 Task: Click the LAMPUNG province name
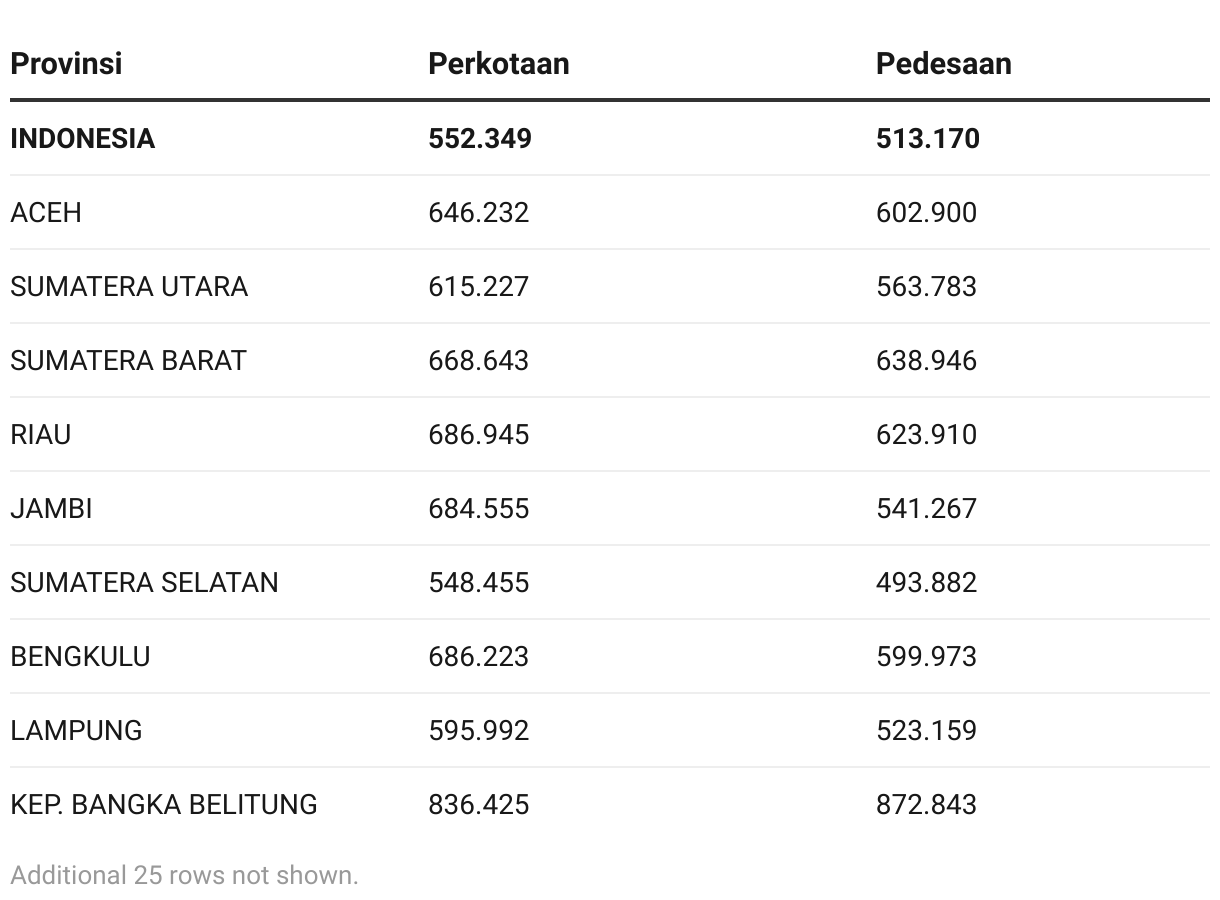click(76, 730)
